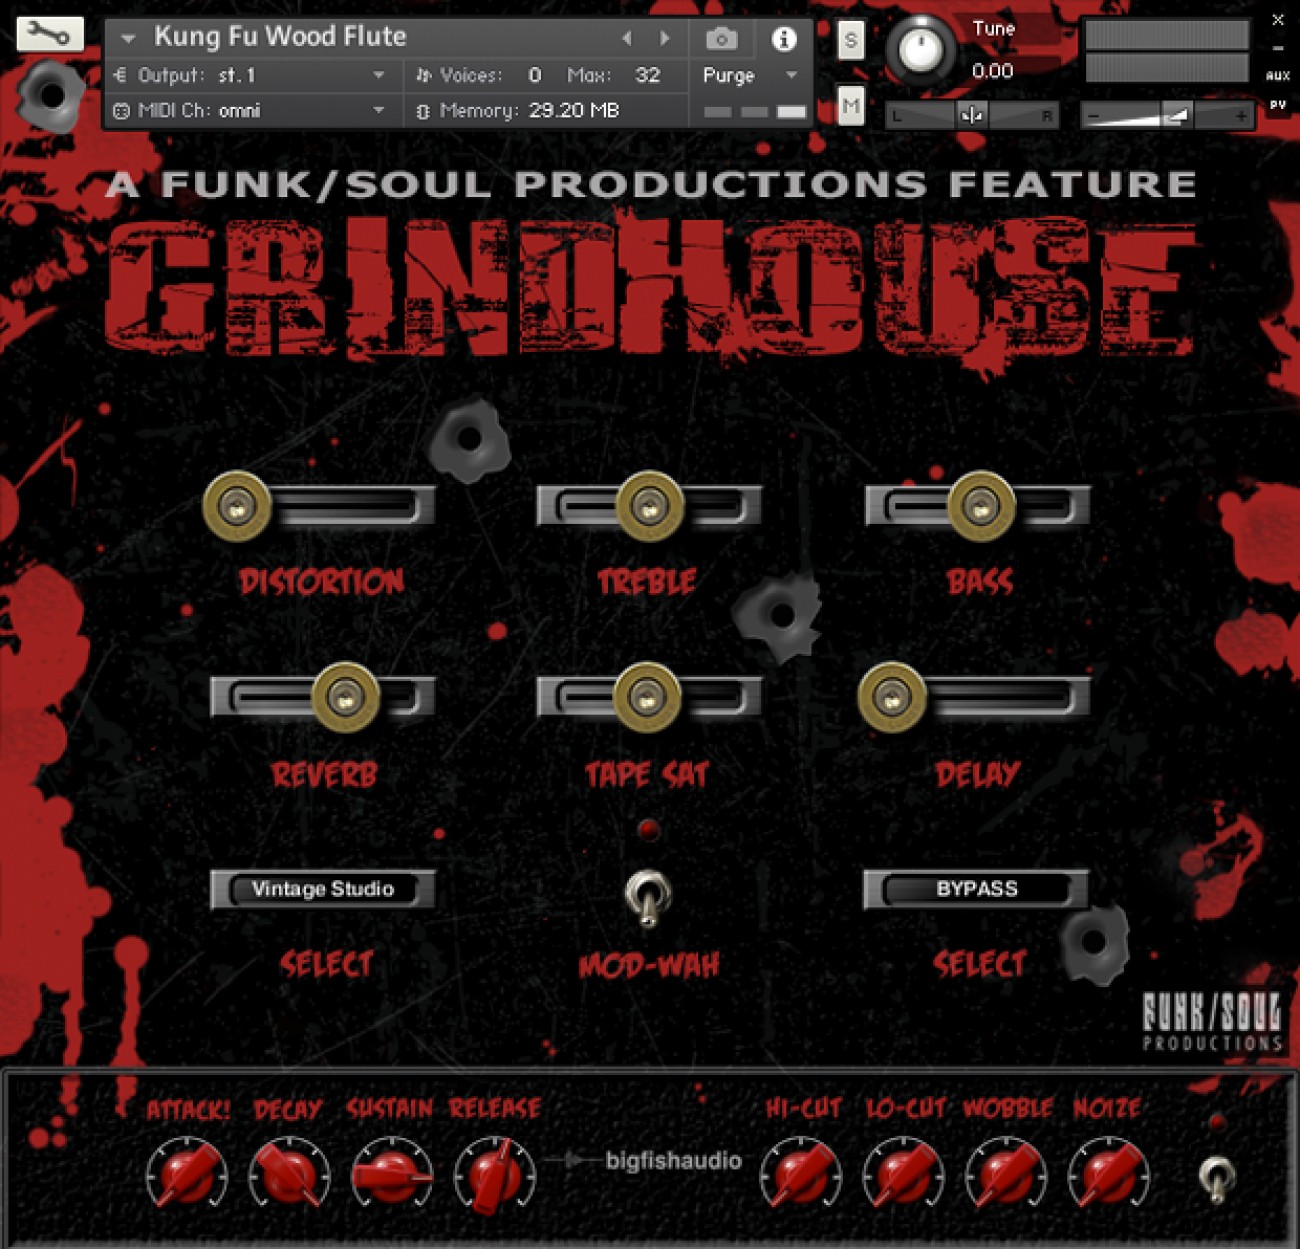
Task: Open the instrument info icon
Action: tap(784, 39)
